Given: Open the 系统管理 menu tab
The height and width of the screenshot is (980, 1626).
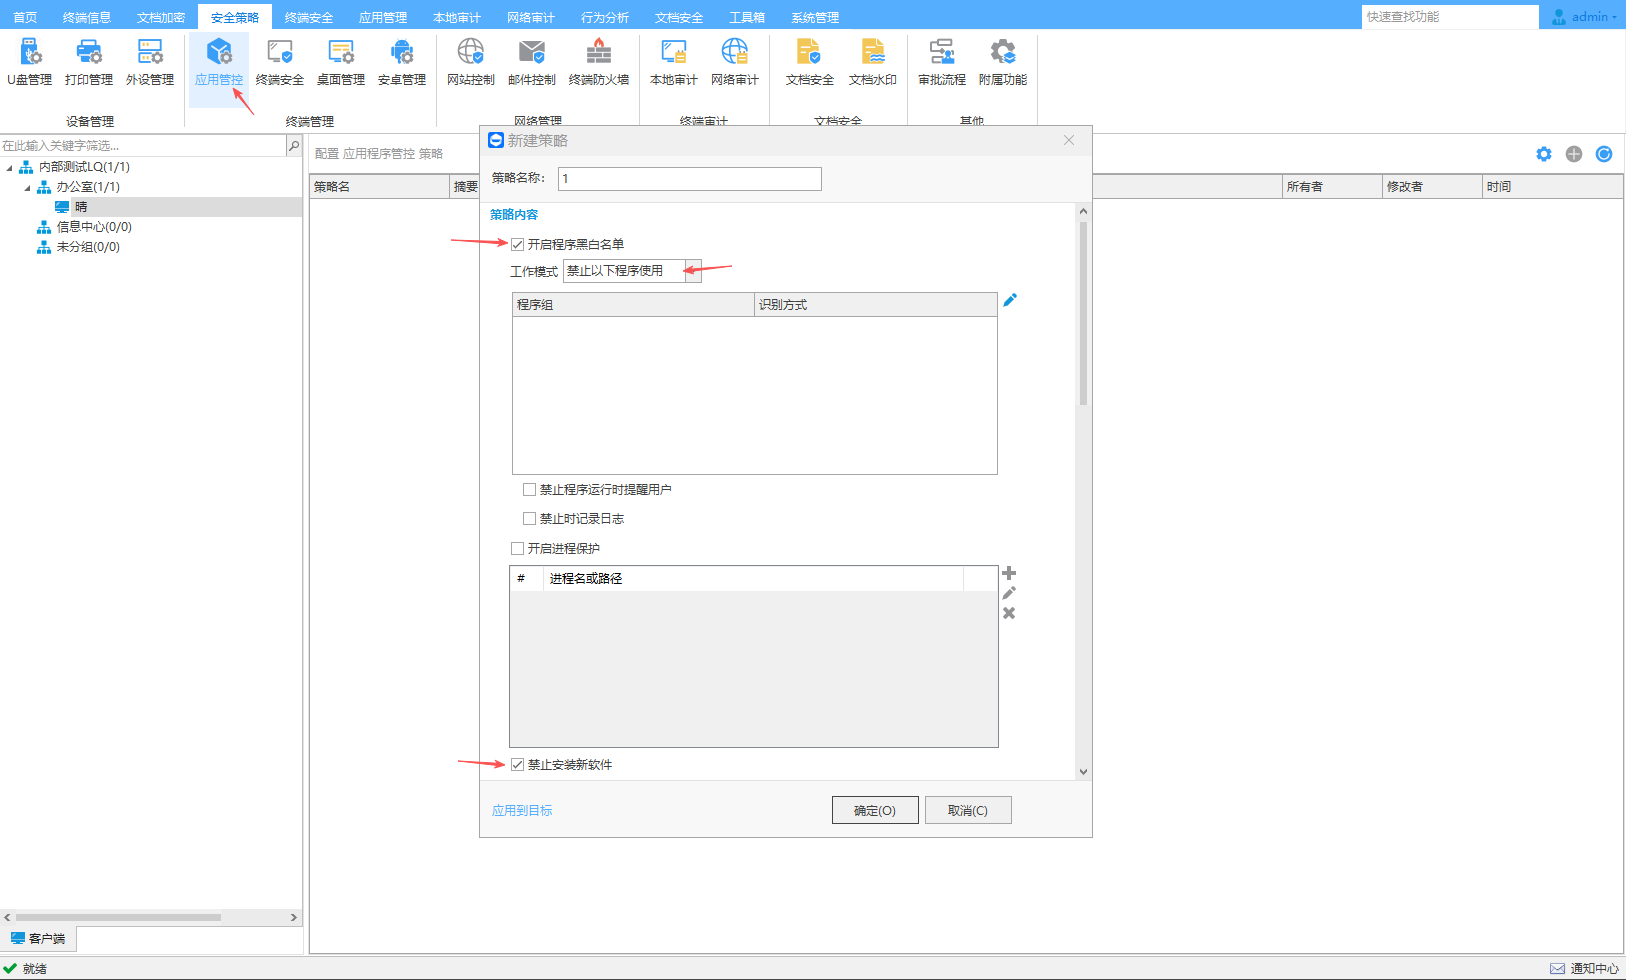Looking at the screenshot, I should coord(814,17).
